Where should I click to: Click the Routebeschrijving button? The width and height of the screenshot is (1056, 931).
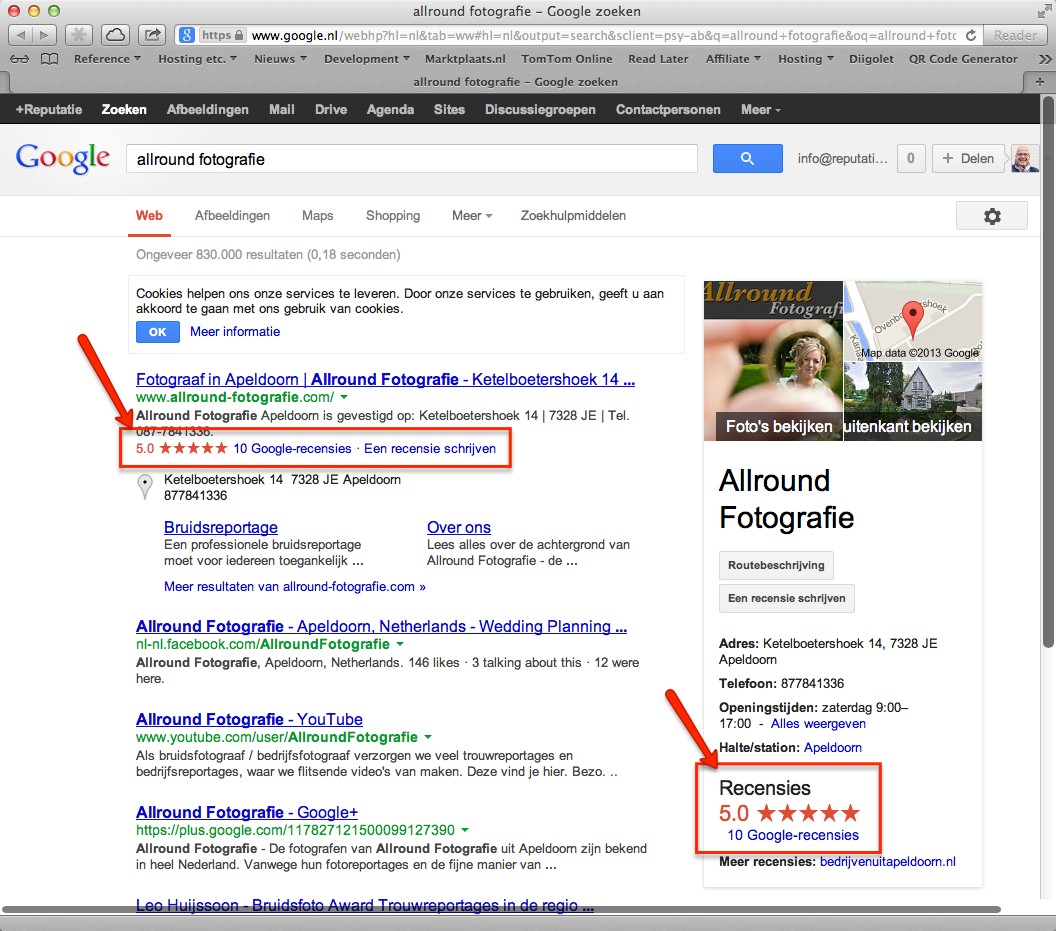coord(776,565)
